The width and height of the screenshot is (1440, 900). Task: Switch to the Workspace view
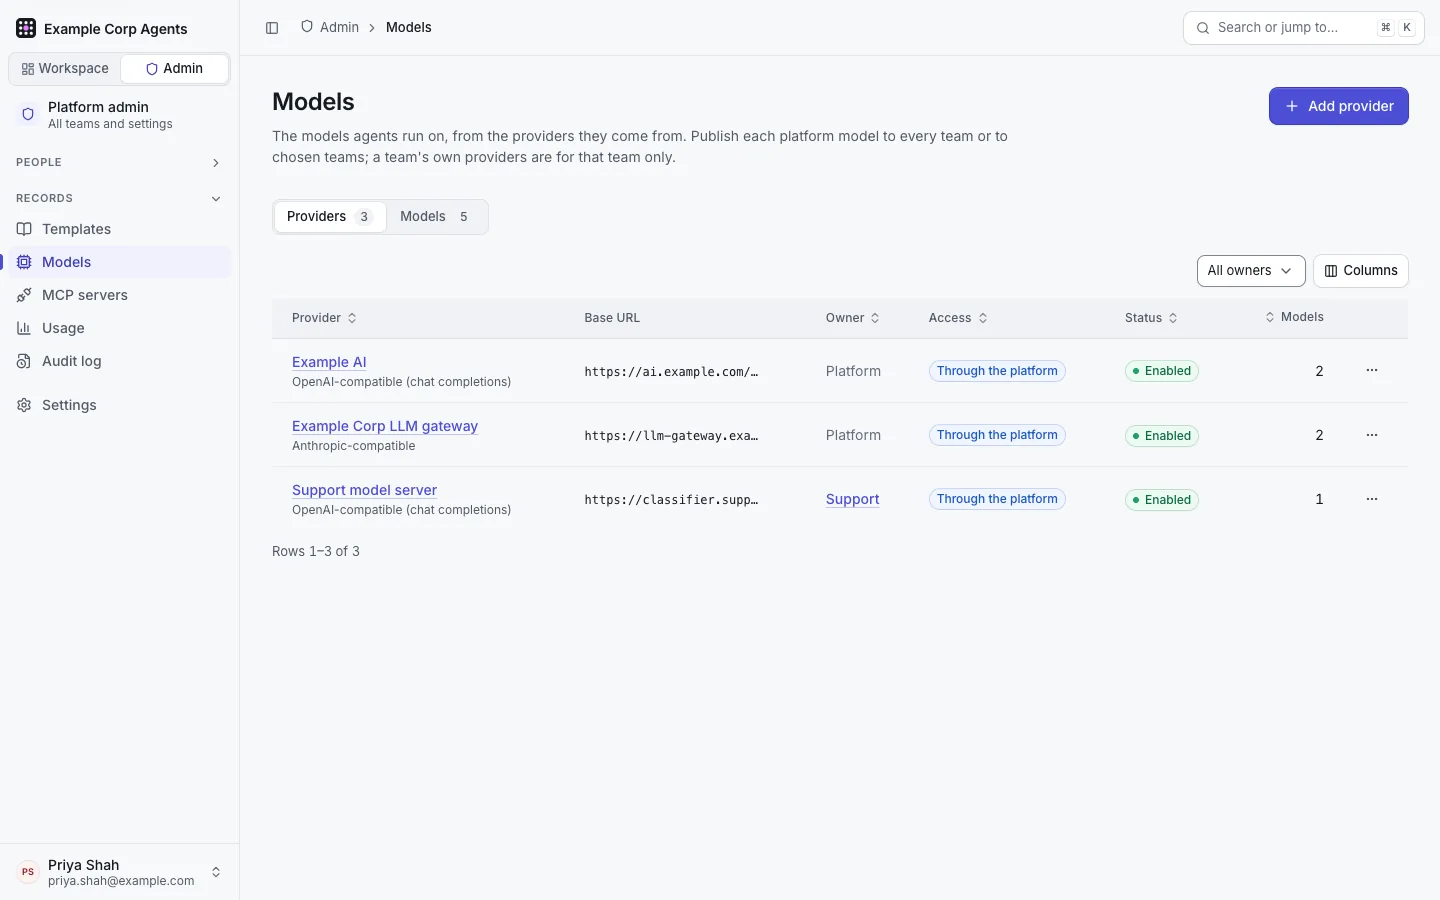[x=65, y=68]
